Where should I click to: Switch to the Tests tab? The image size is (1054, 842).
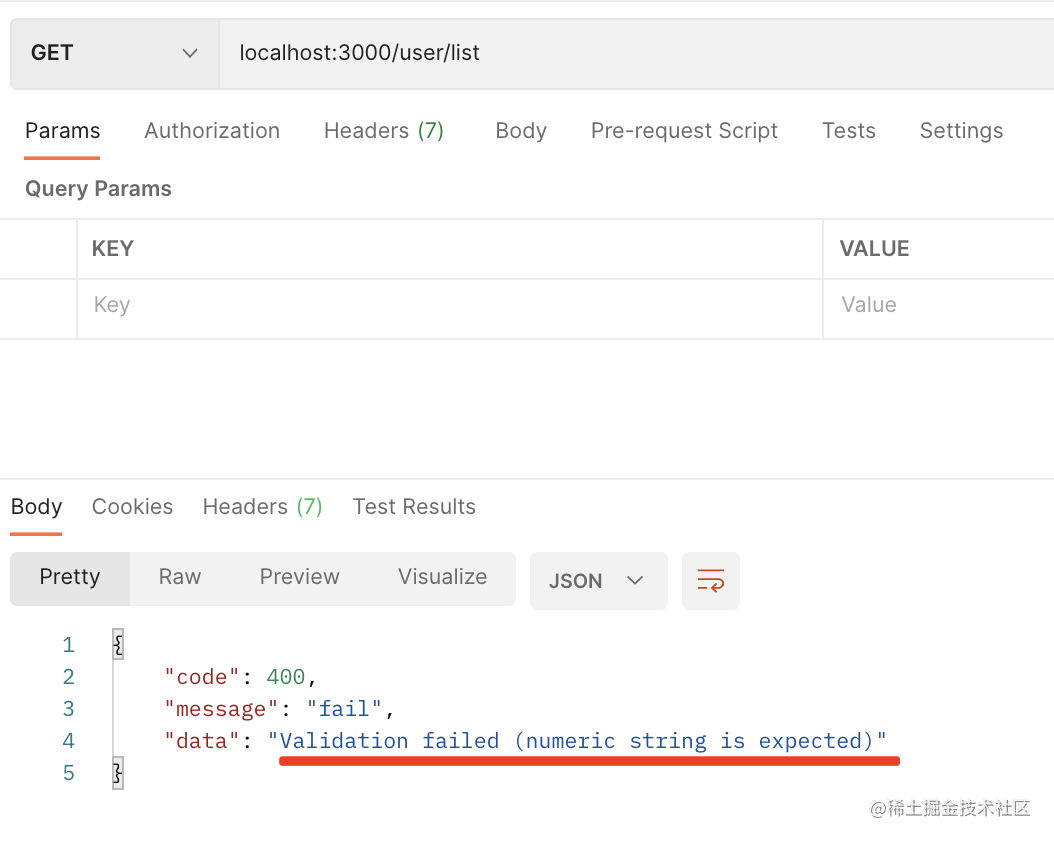pyautogui.click(x=848, y=131)
